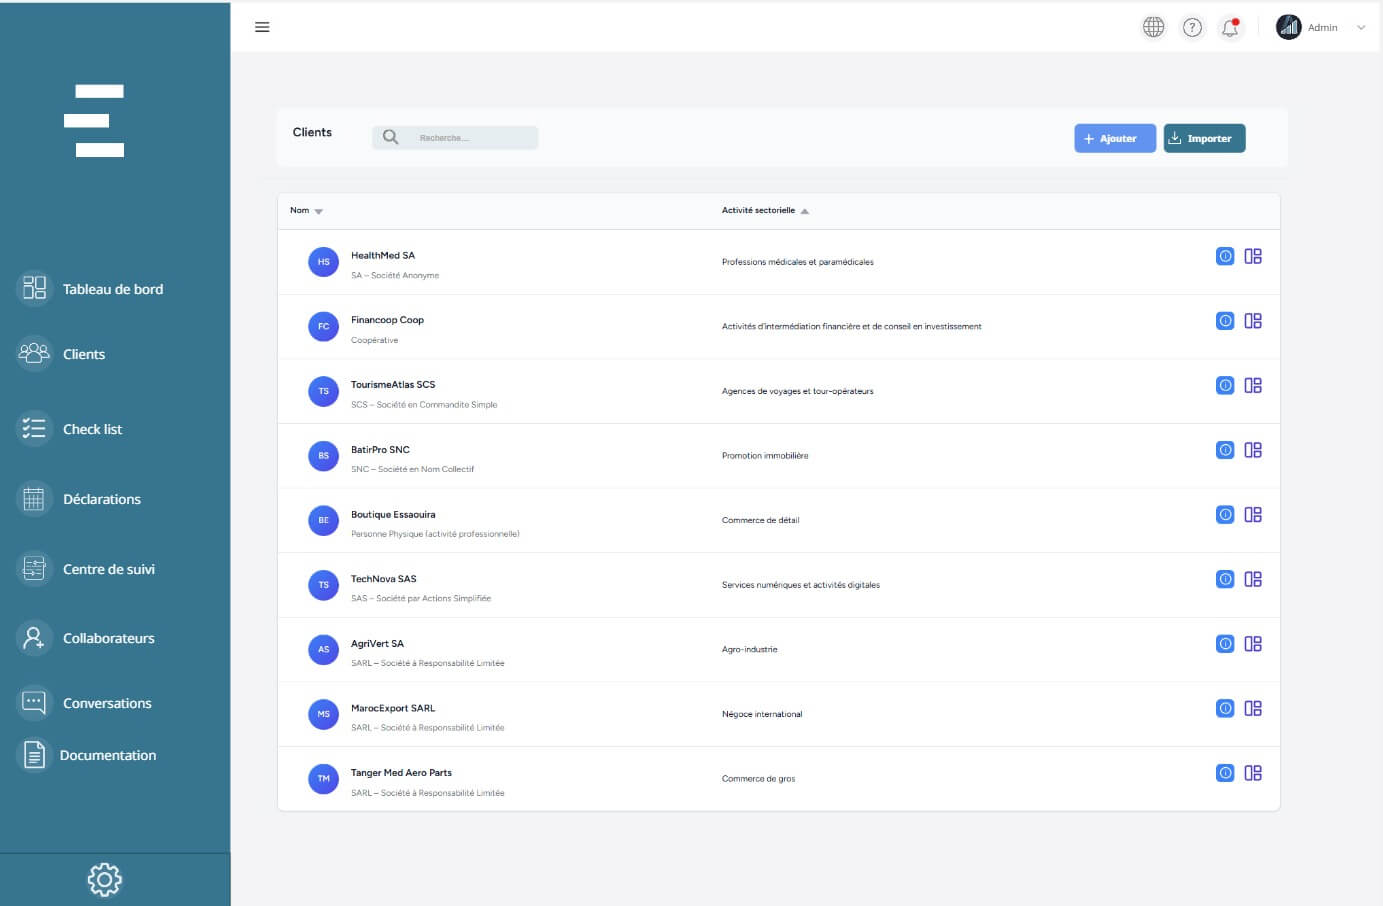
Task: Go to Tableau de bord
Action: click(x=112, y=289)
